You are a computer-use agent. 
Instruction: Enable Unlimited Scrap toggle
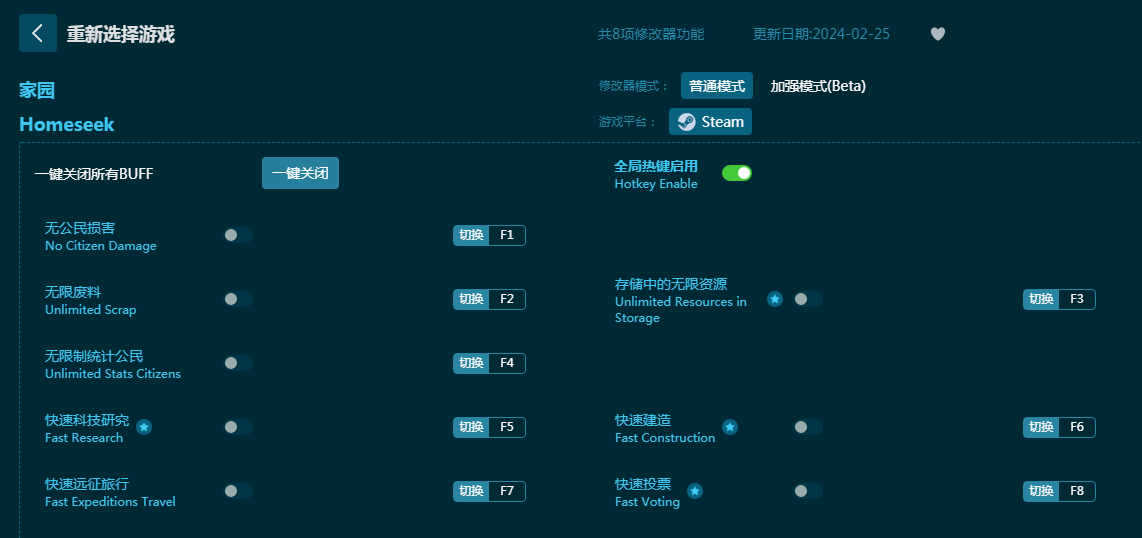pyautogui.click(x=237, y=299)
